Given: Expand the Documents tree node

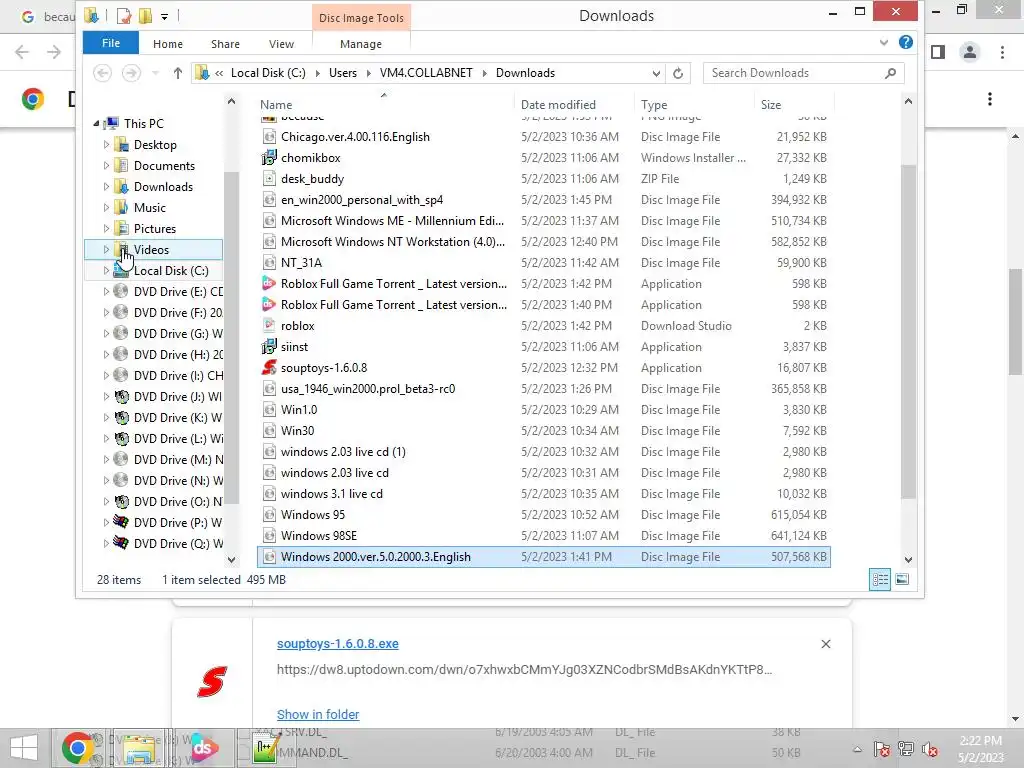Looking at the screenshot, I should click(x=106, y=166).
